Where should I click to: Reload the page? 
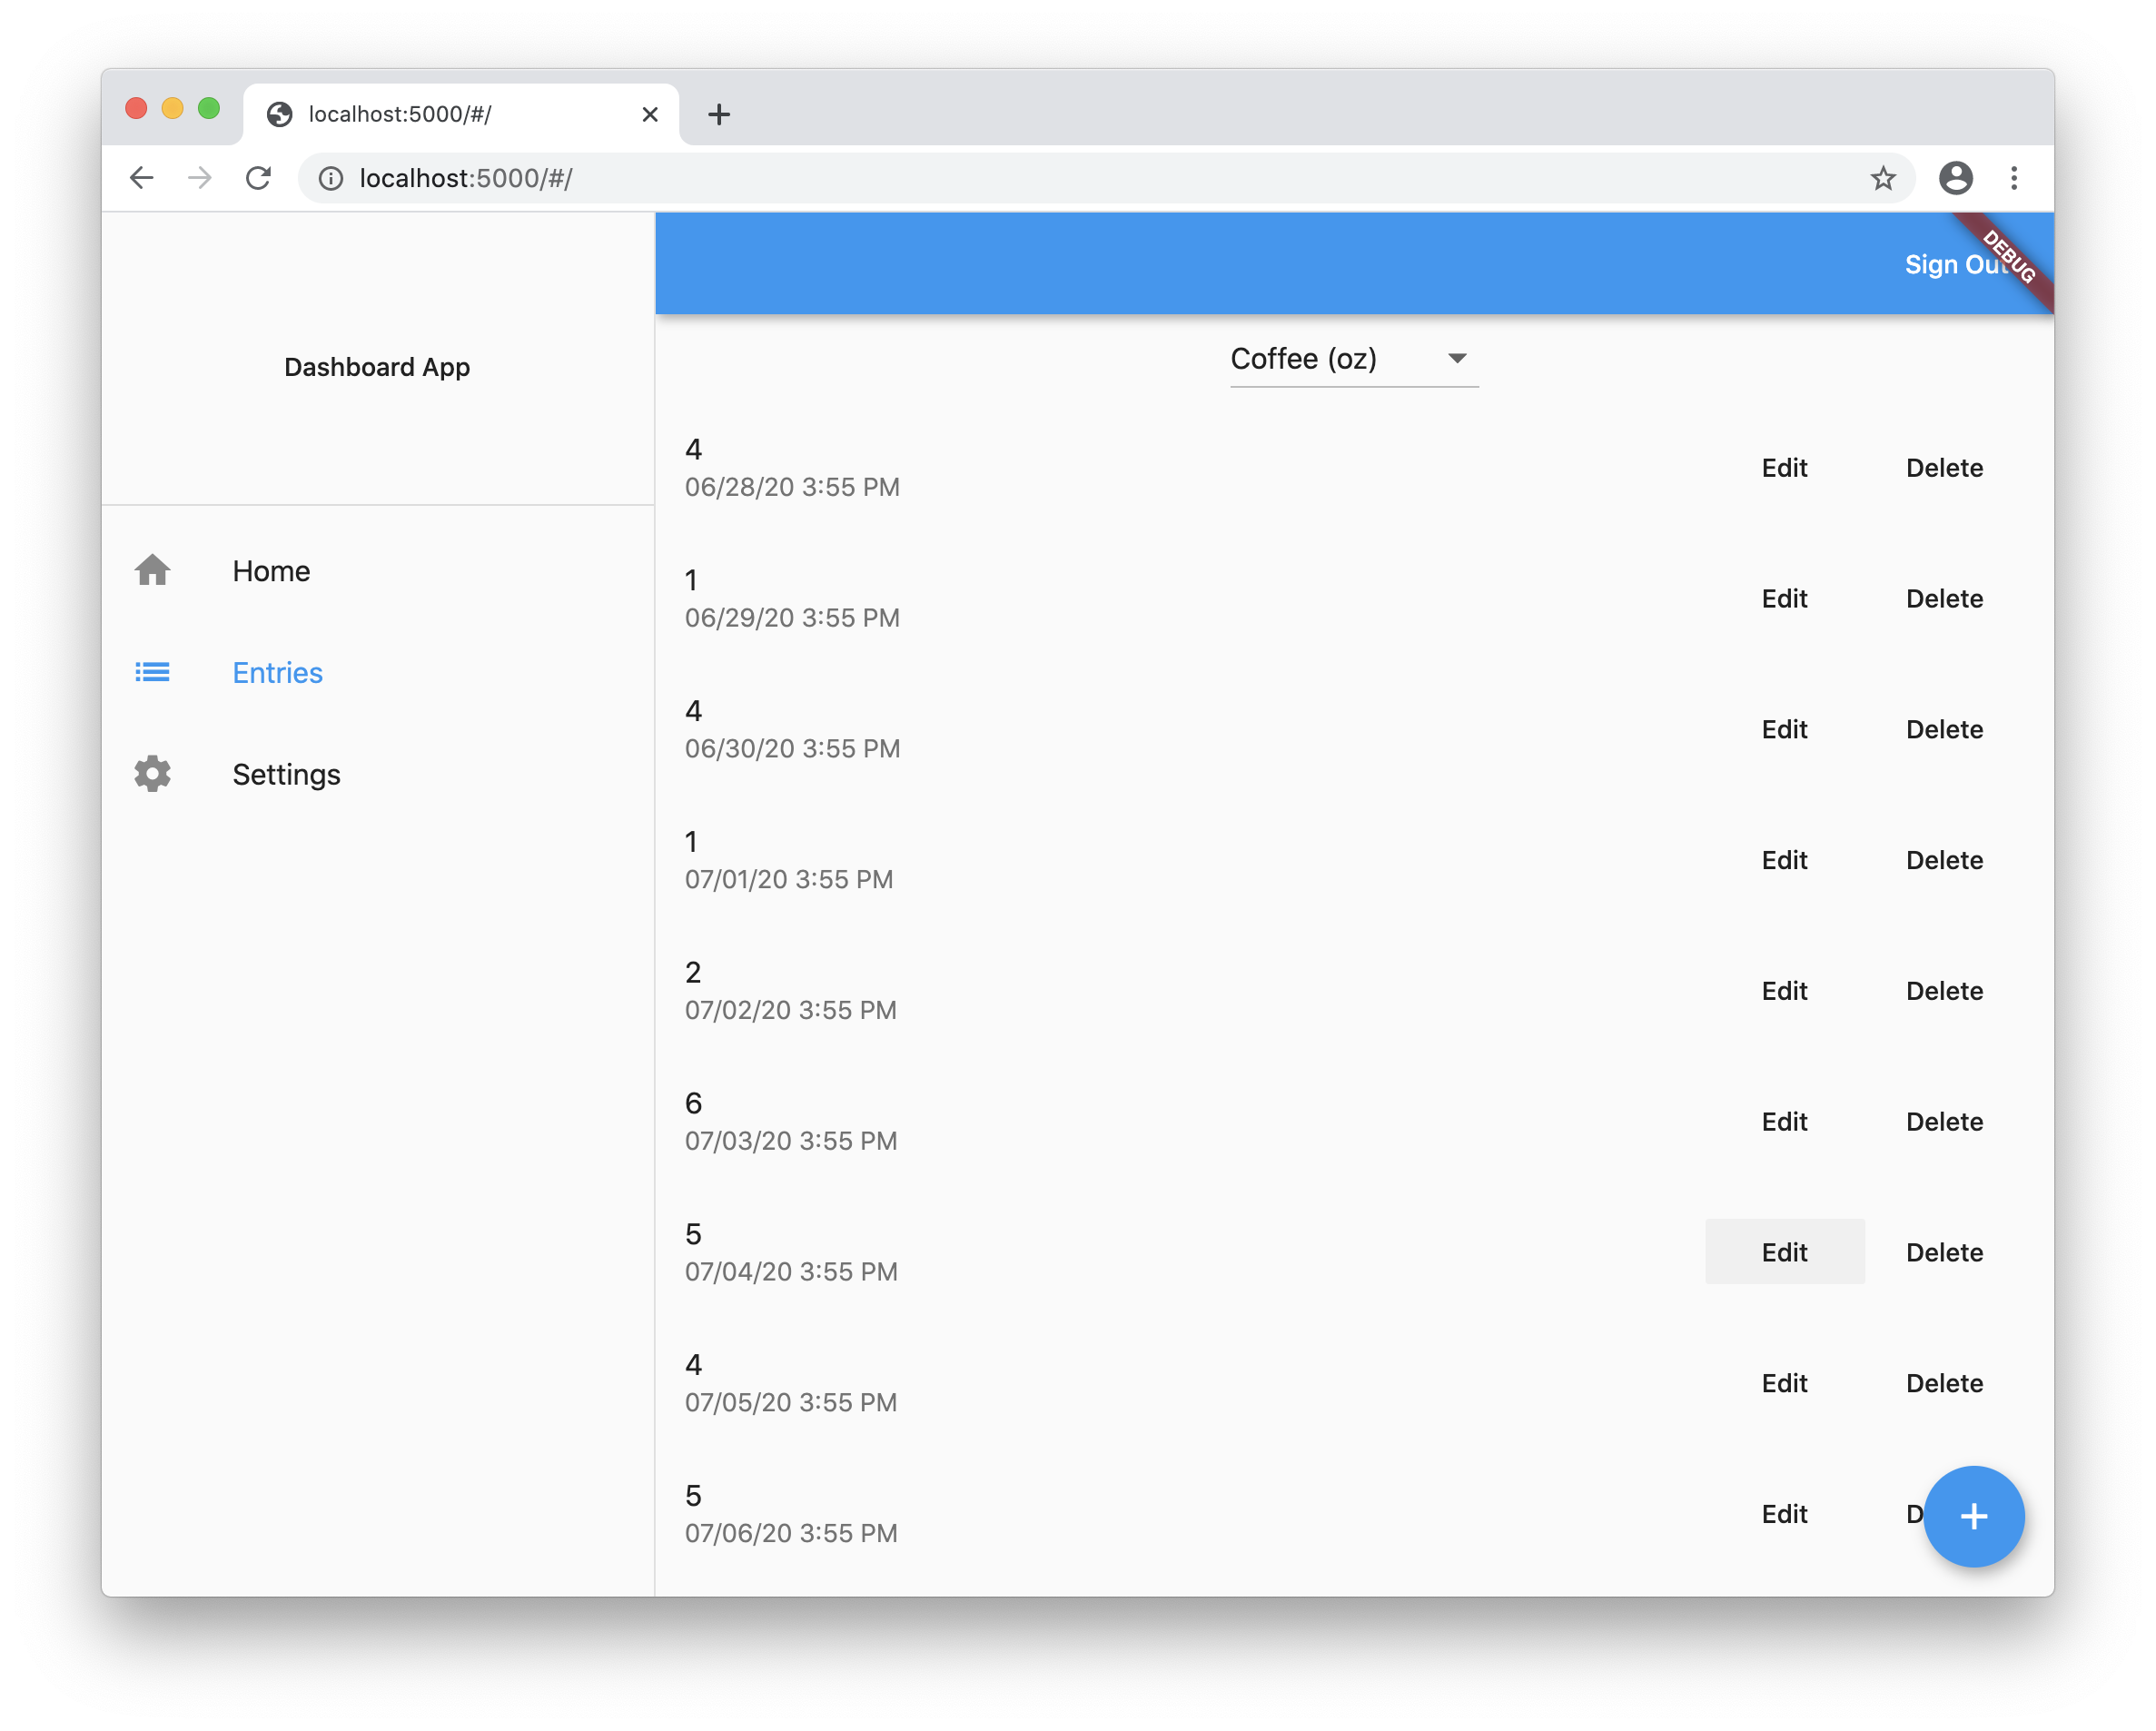click(x=259, y=178)
